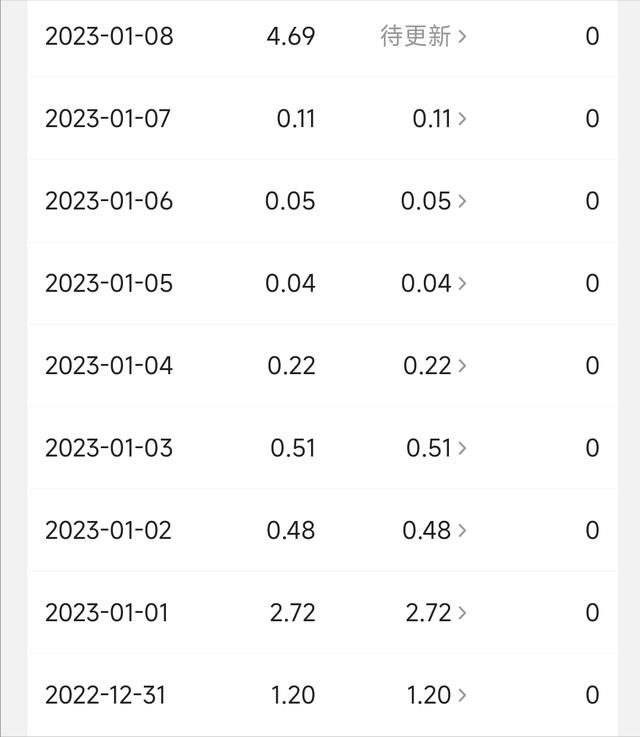
Task: Open details arrow for 2023-01-04
Action: (x=462, y=366)
